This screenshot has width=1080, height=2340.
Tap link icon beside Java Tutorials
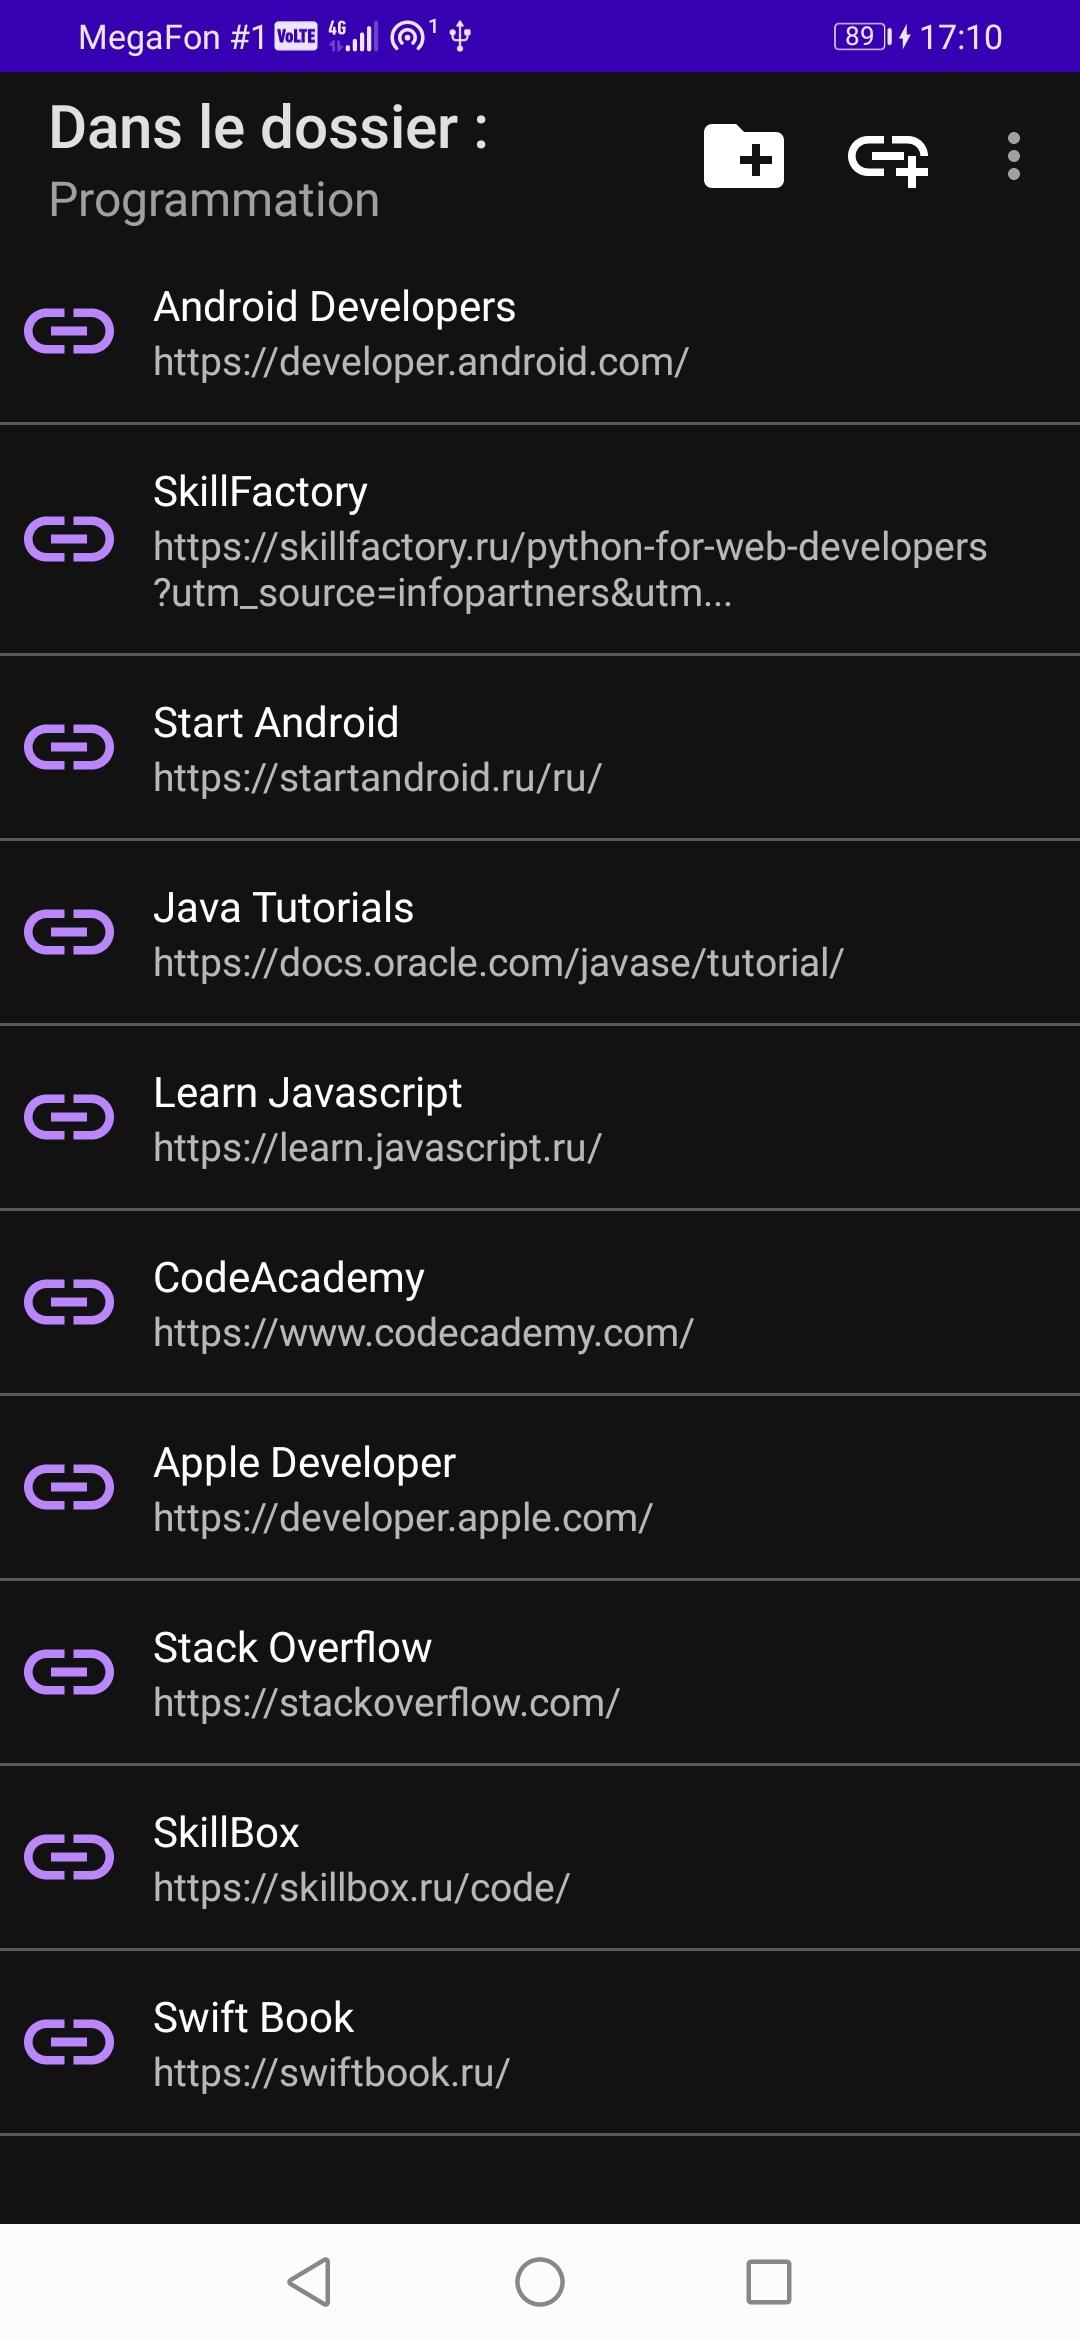[69, 933]
